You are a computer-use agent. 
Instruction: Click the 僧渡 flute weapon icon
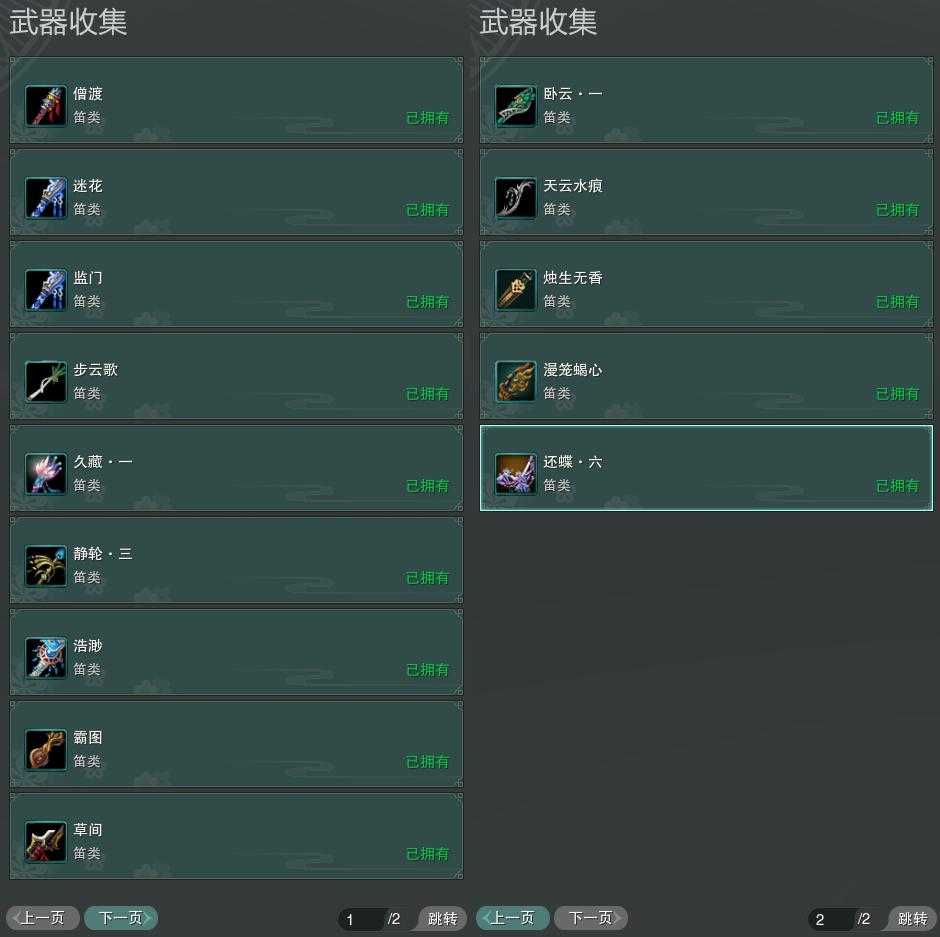tap(46, 106)
